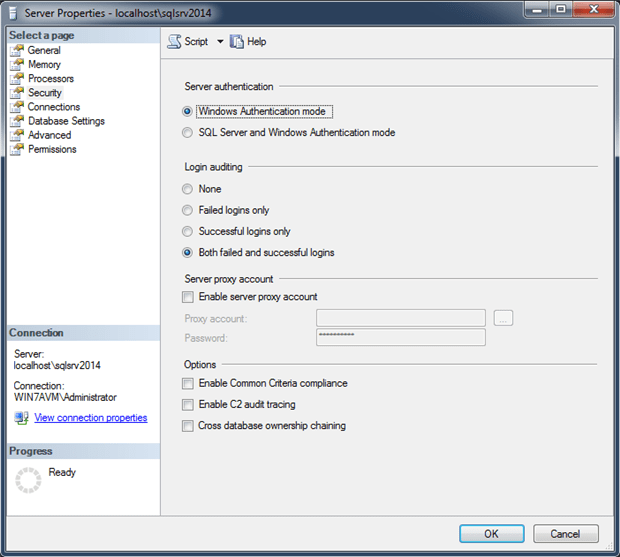Viewport: 620px width, 557px height.
Task: Click the Server proxy account heading
Action: pyautogui.click(x=229, y=279)
